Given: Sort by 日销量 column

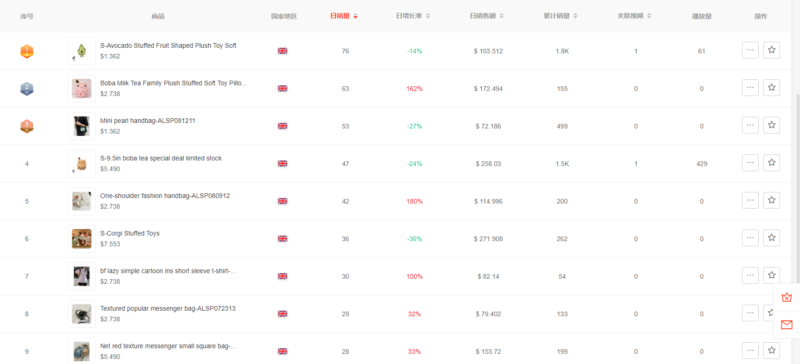Looking at the screenshot, I should point(344,16).
